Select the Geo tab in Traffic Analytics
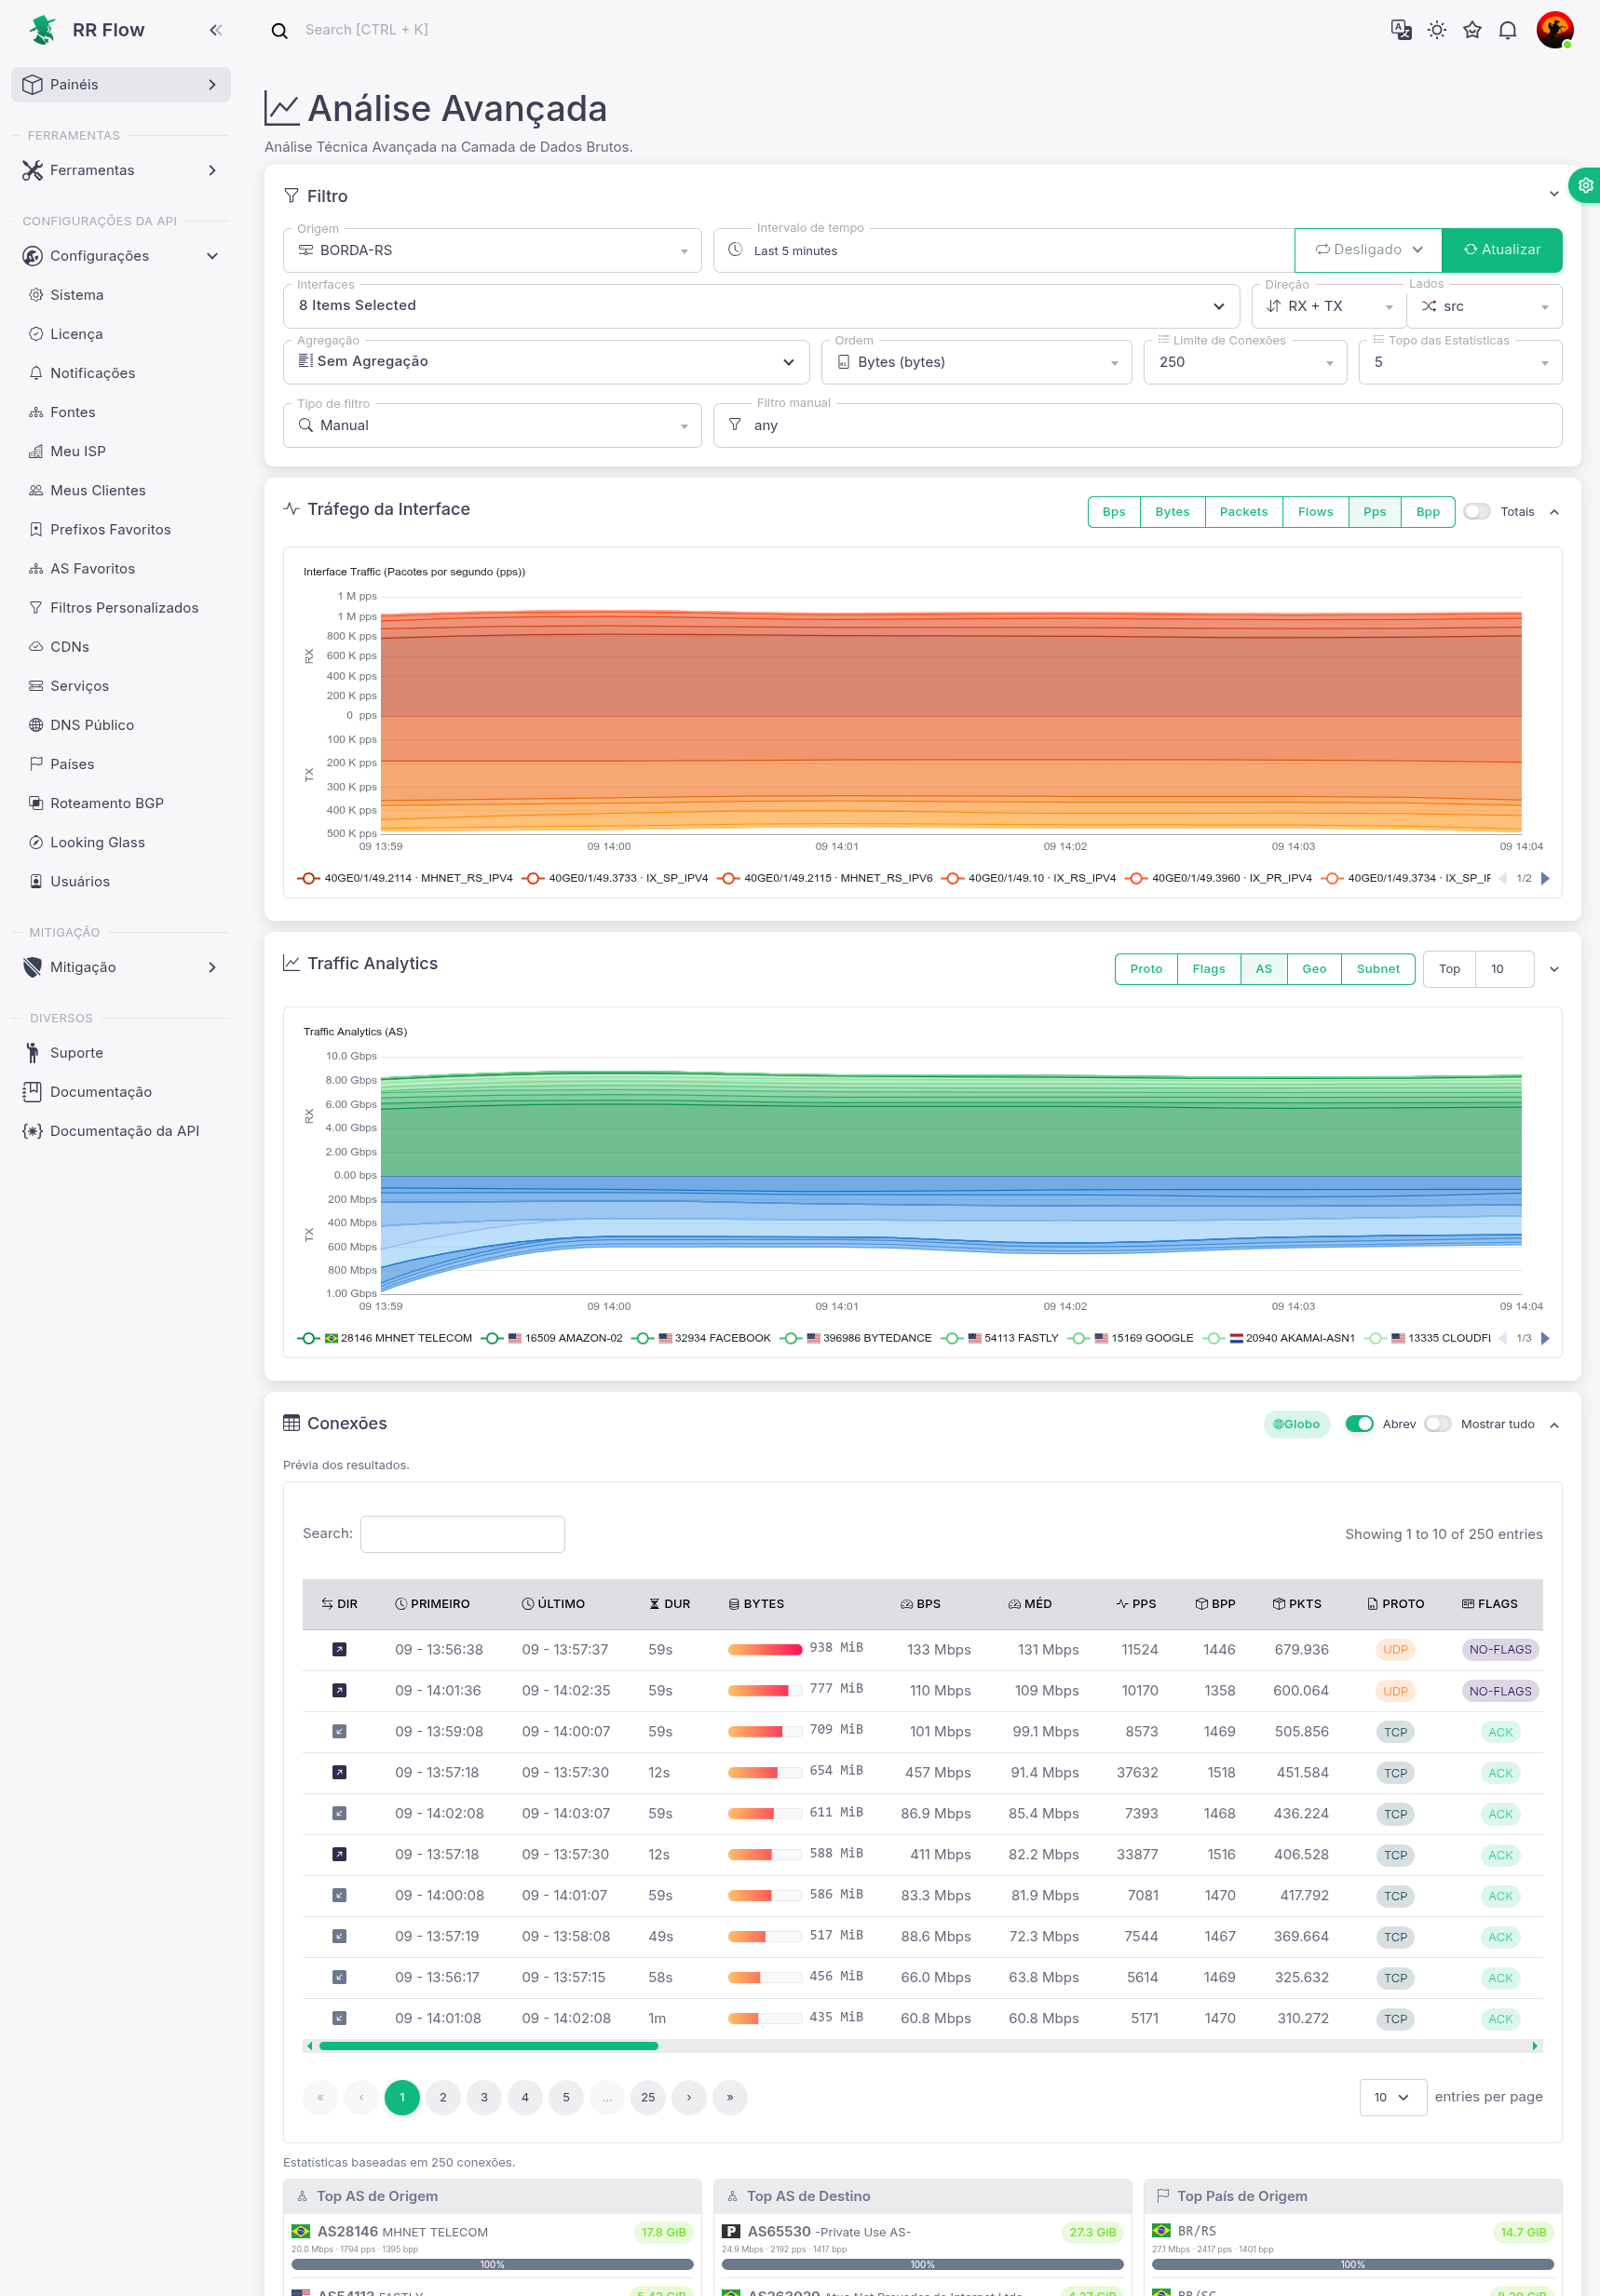The height and width of the screenshot is (2296, 1600). pos(1314,969)
